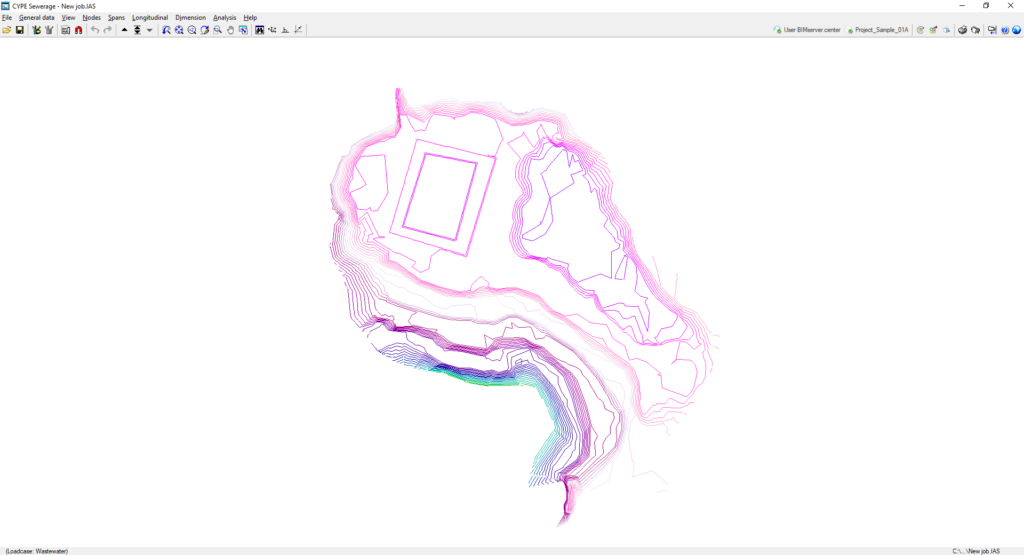
Task: Click the redraw view icon
Action: point(204,30)
